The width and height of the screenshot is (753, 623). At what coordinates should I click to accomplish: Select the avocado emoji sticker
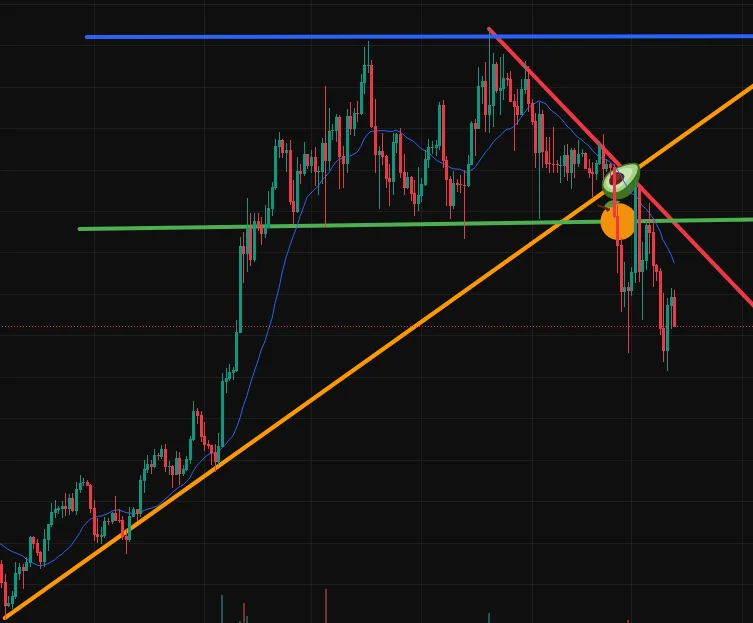pos(621,181)
